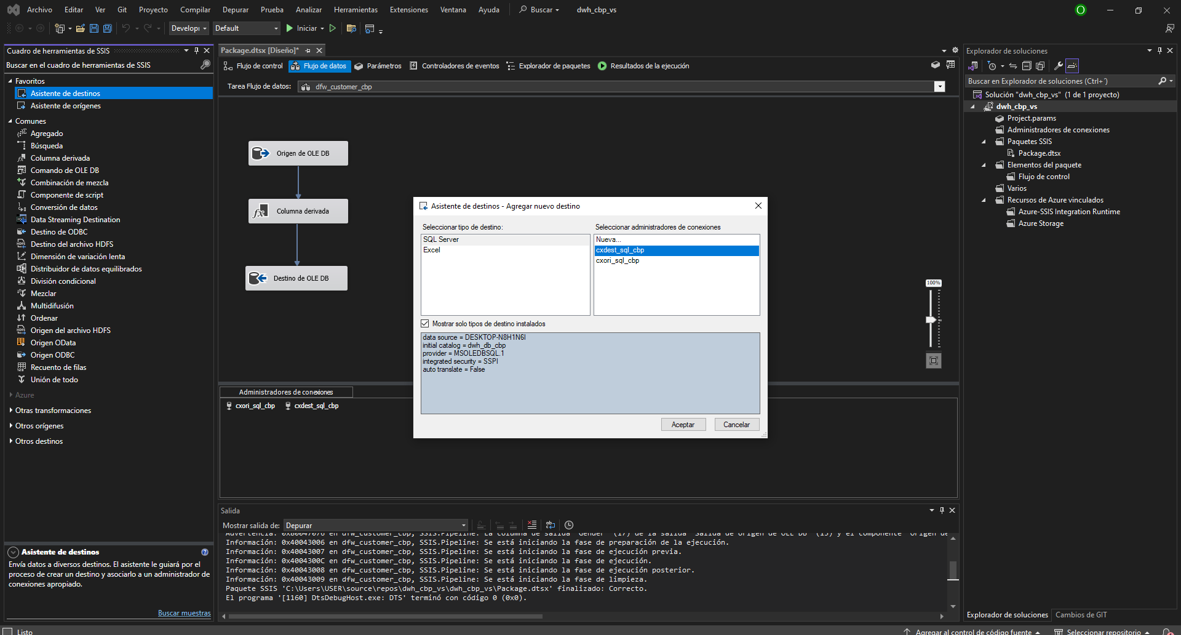1181x635 pixels.
Task: Click the Open File folder icon
Action: (80, 29)
